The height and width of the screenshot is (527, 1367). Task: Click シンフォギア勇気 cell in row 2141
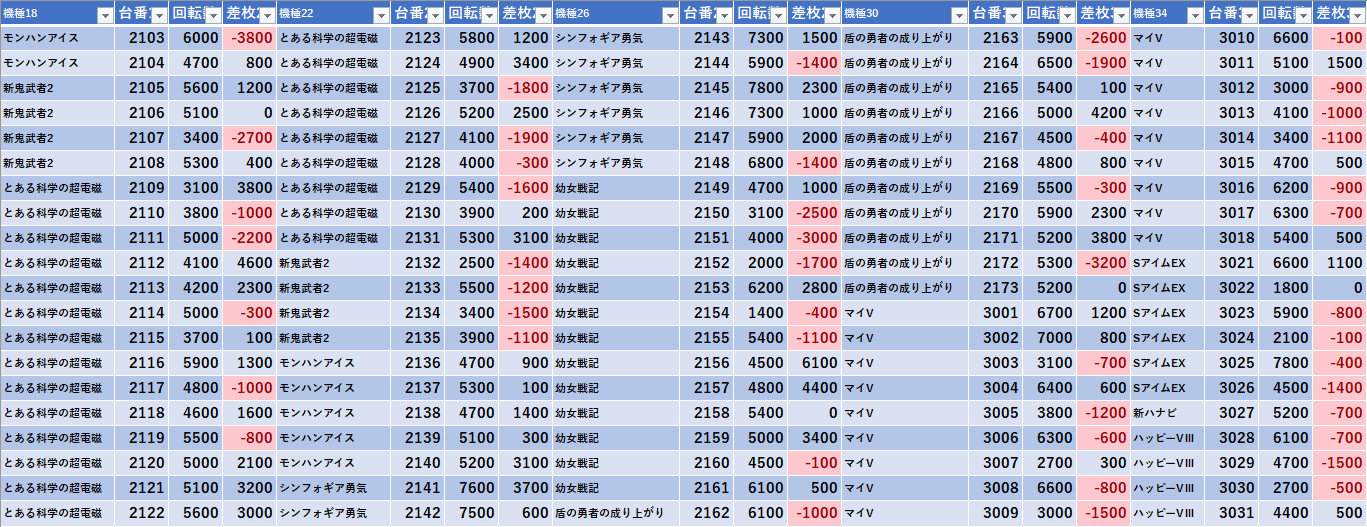[x=333, y=488]
